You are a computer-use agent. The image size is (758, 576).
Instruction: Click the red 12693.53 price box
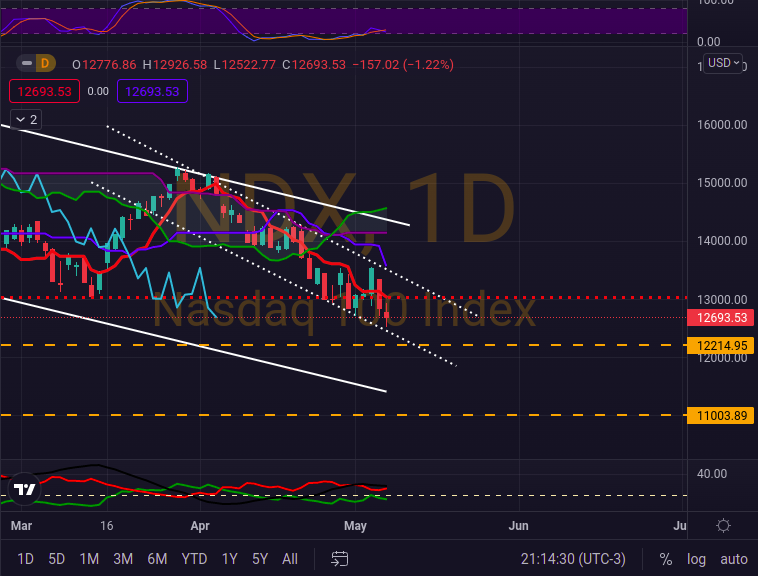pyautogui.click(x=44, y=91)
